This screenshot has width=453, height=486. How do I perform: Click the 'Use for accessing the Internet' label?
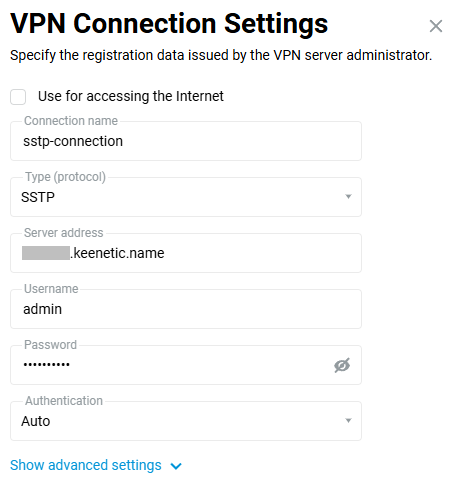[x=131, y=96]
